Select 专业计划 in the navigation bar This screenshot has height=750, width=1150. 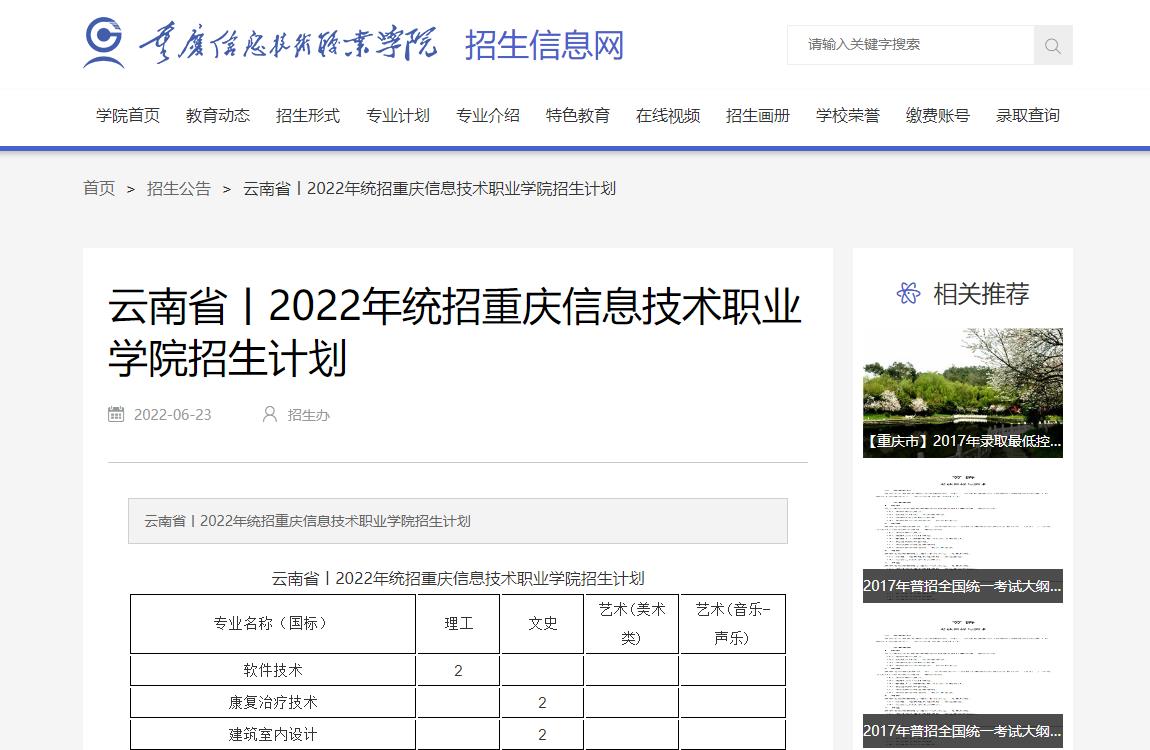[x=398, y=116]
